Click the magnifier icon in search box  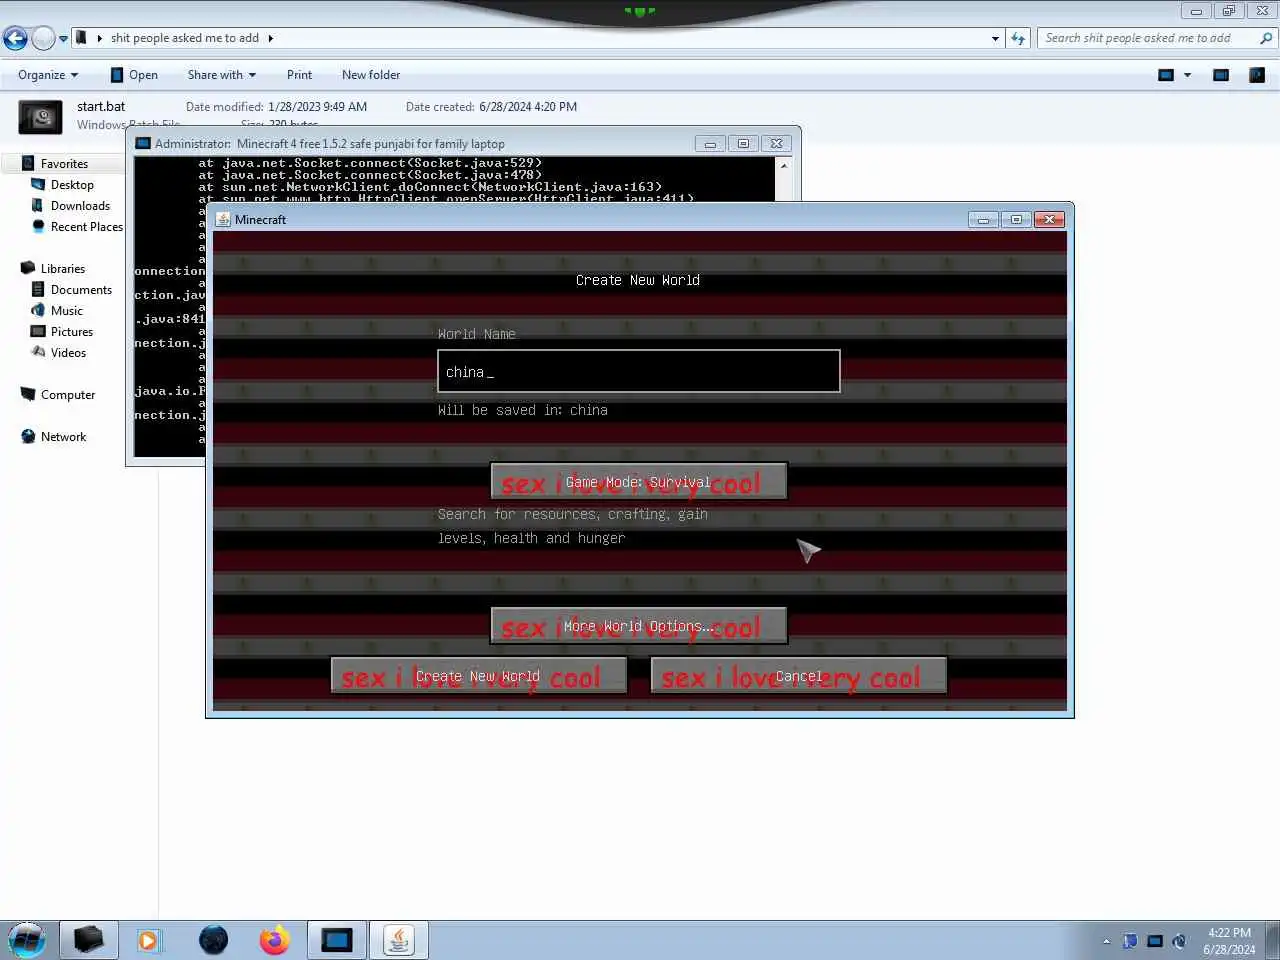tap(1266, 38)
